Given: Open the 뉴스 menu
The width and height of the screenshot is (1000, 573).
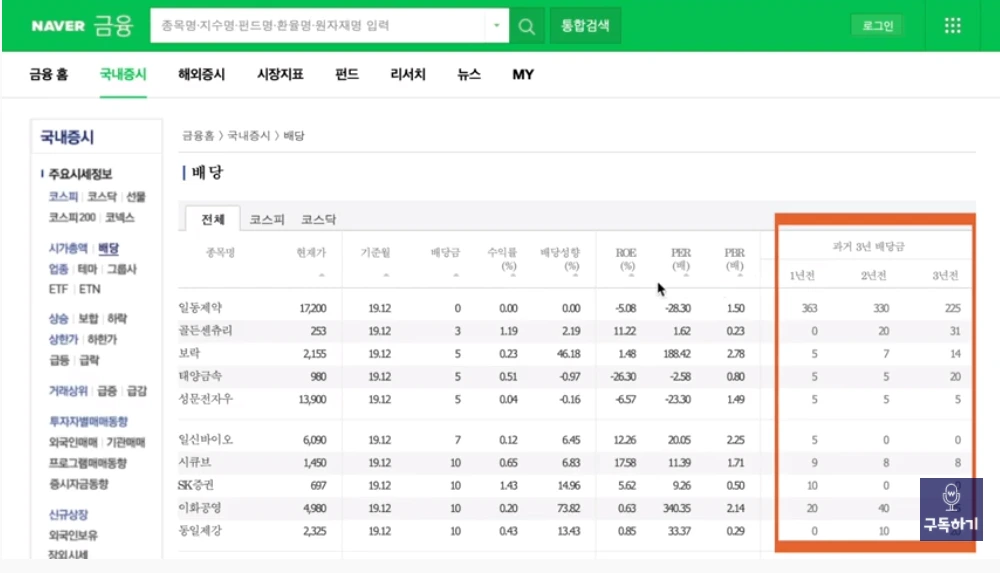Looking at the screenshot, I should 469,75.
